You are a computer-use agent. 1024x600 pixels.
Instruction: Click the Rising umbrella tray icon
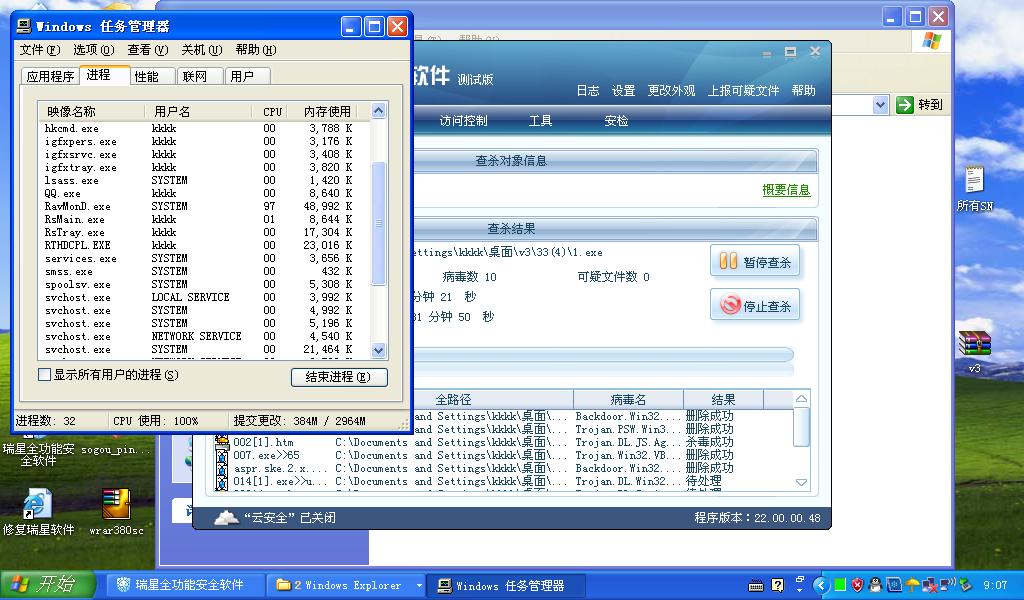pos(912,585)
